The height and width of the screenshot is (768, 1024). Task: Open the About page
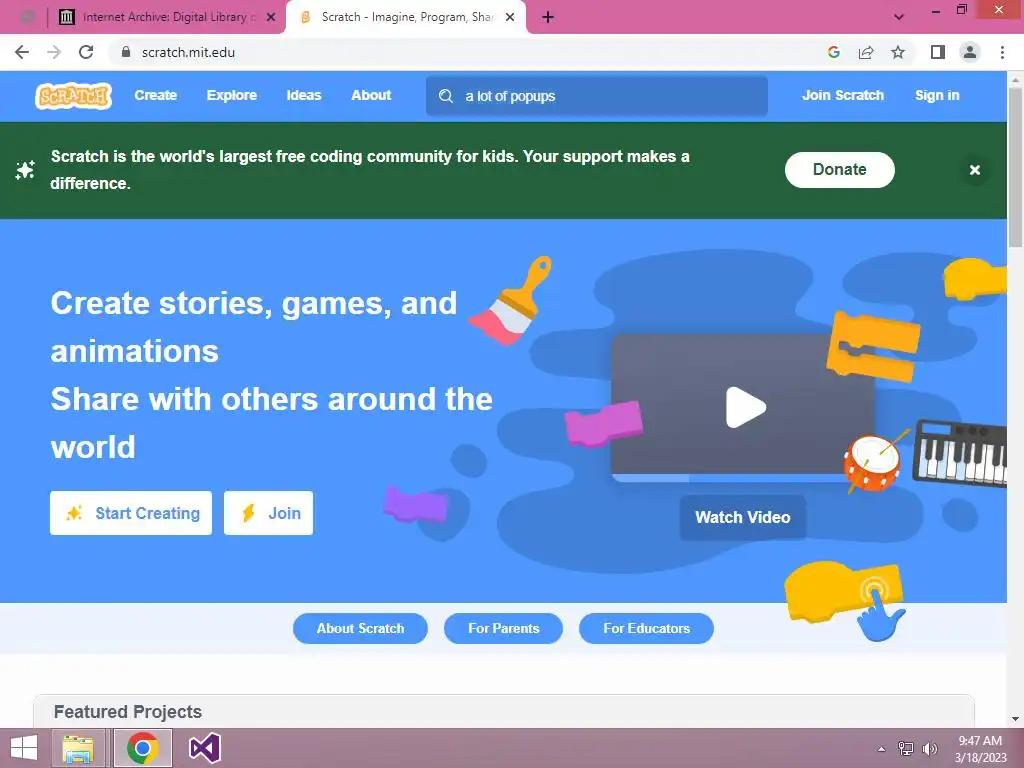[x=371, y=95]
